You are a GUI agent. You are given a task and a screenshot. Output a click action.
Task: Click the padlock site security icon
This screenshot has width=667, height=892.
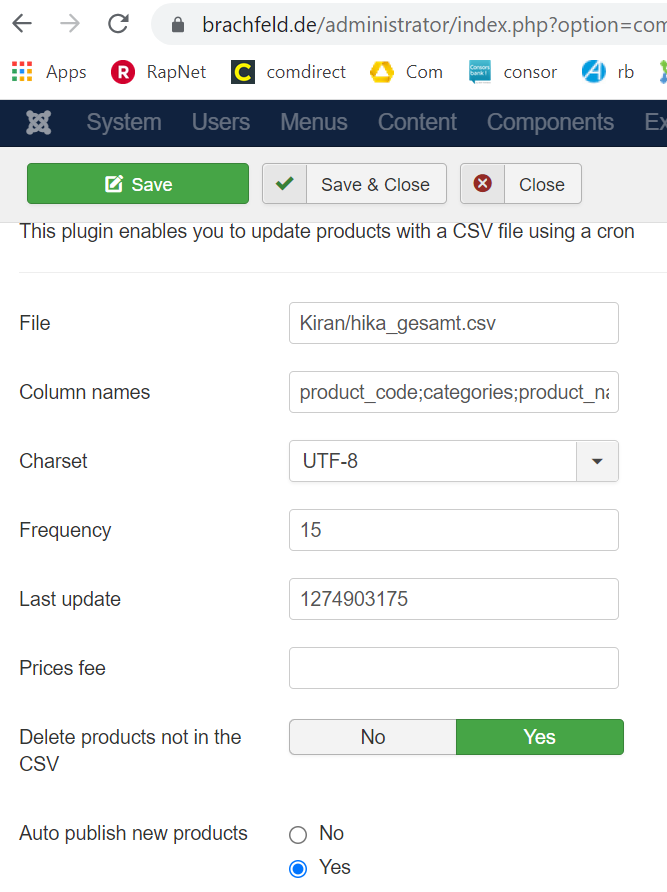[x=178, y=24]
